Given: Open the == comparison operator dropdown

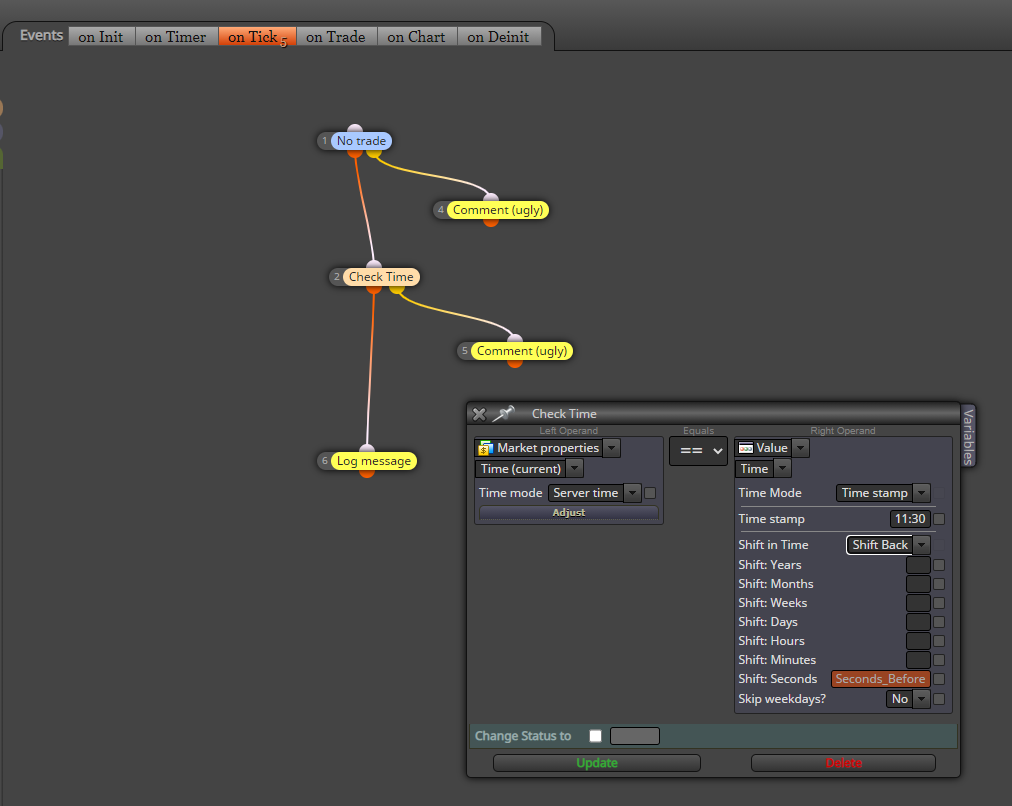Looking at the screenshot, I should (x=699, y=450).
